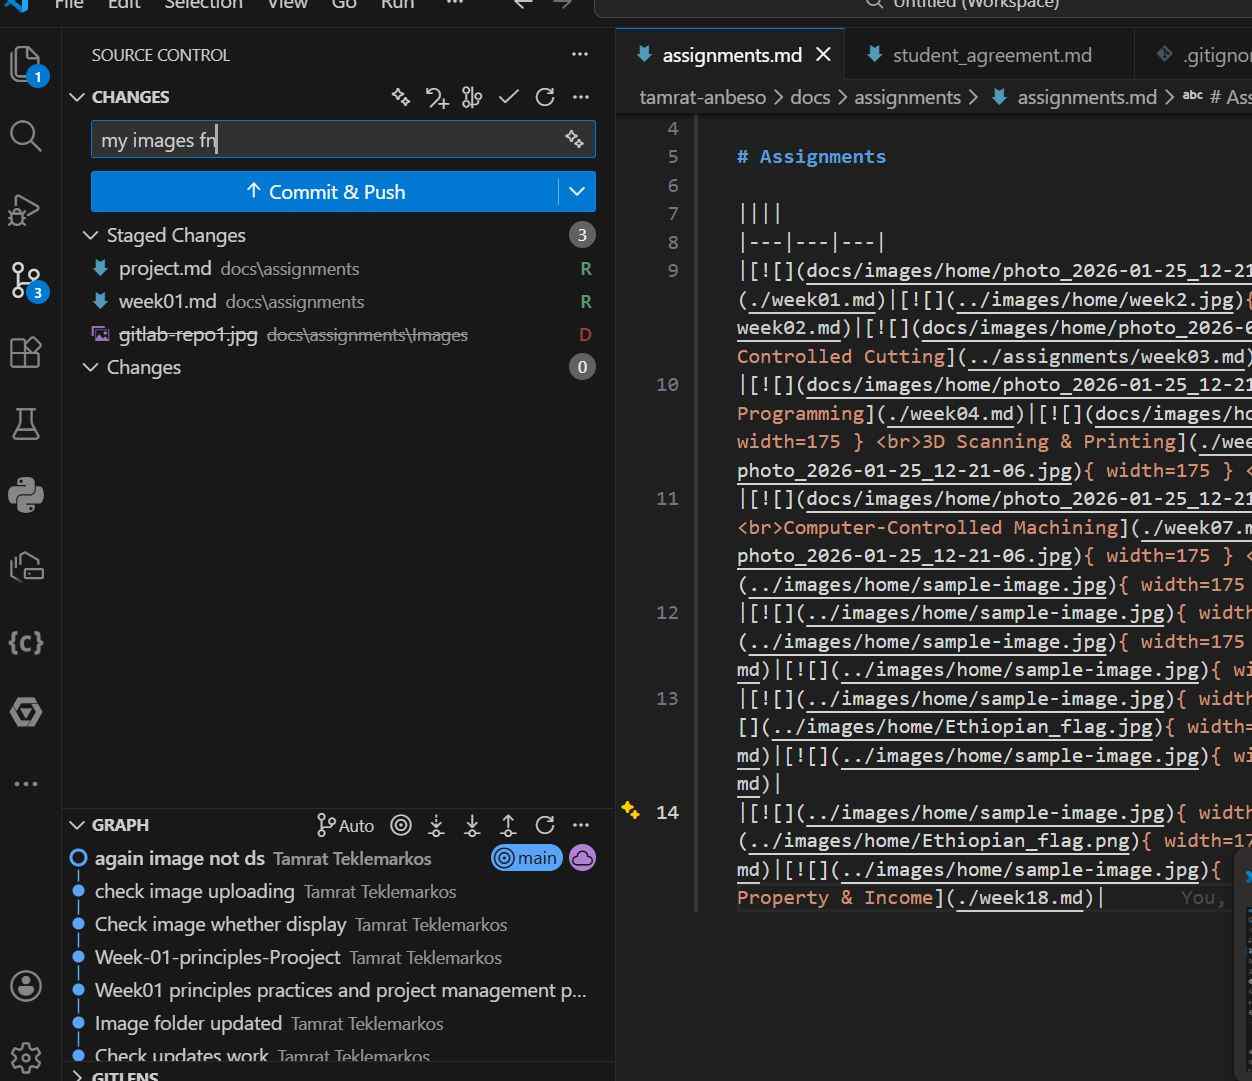Open the Source Control view icon
Screen dimensions: 1252x1081
(x=26, y=281)
